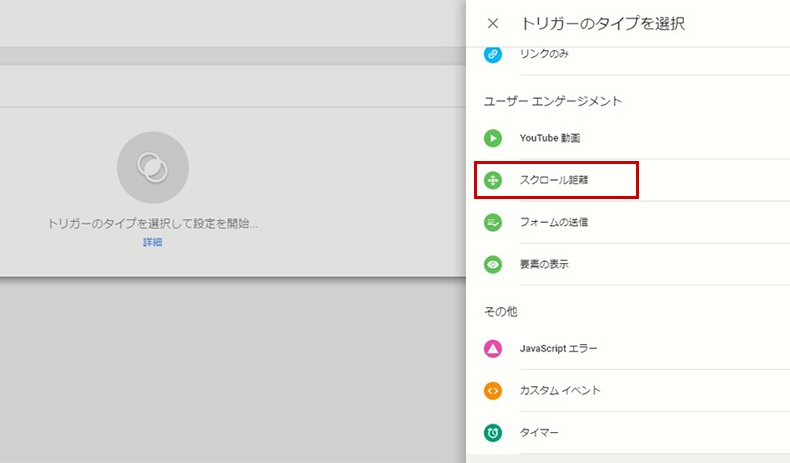Image resolution: width=790 pixels, height=463 pixels.
Task: Choose フォームの送信 trigger option
Action: pos(628,222)
